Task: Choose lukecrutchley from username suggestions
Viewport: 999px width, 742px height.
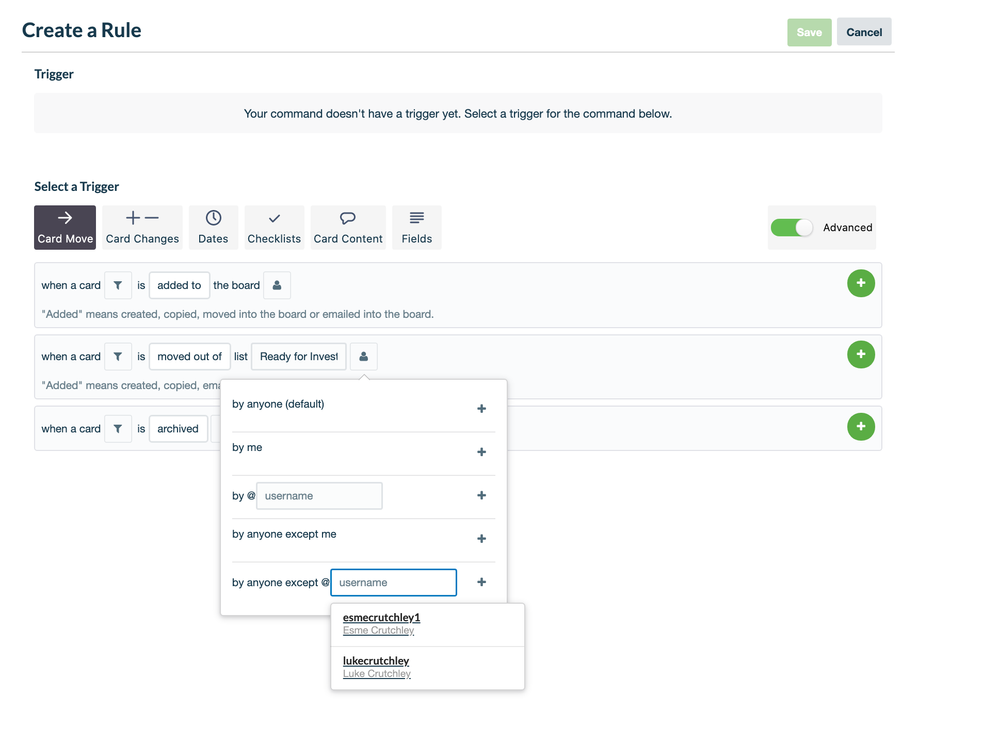Action: (428, 667)
